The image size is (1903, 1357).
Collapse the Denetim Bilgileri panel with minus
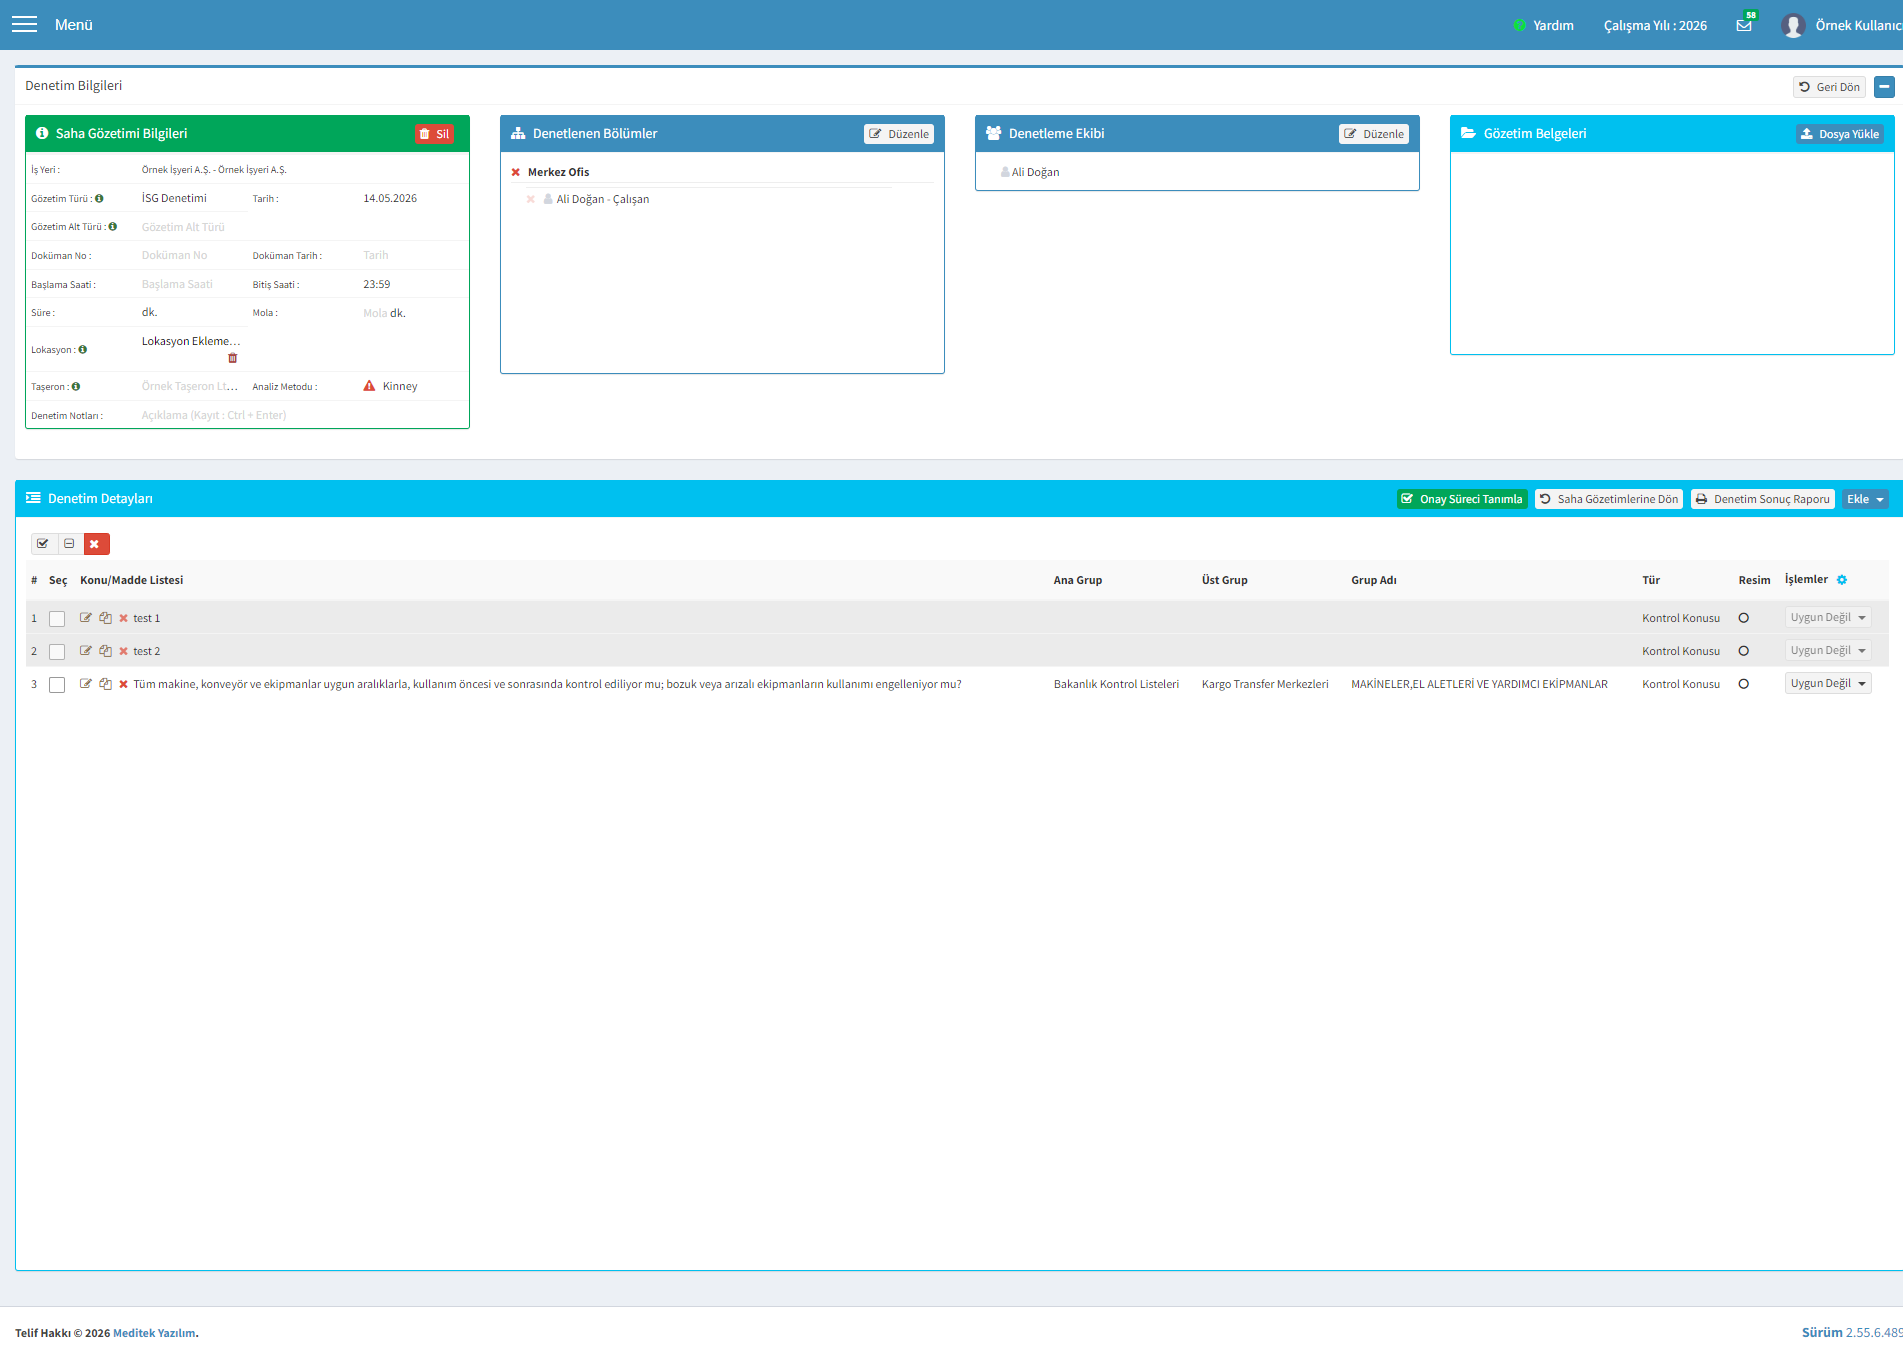(x=1884, y=87)
